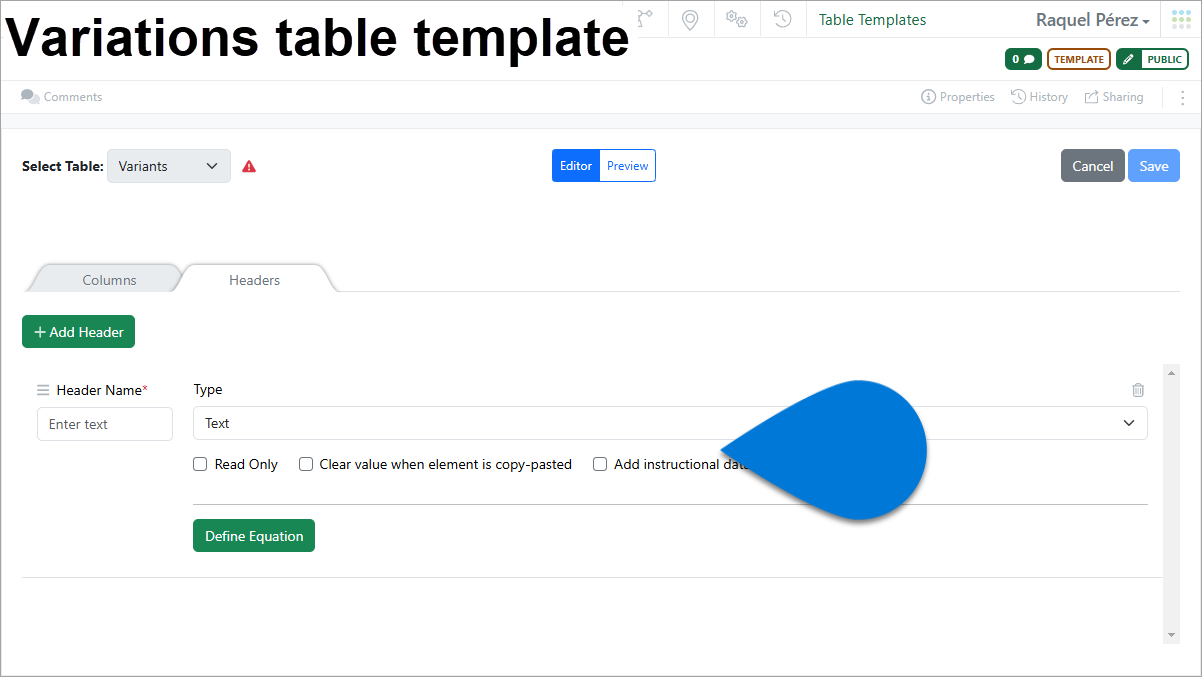
Task: Click the Add Header button
Action: point(78,331)
